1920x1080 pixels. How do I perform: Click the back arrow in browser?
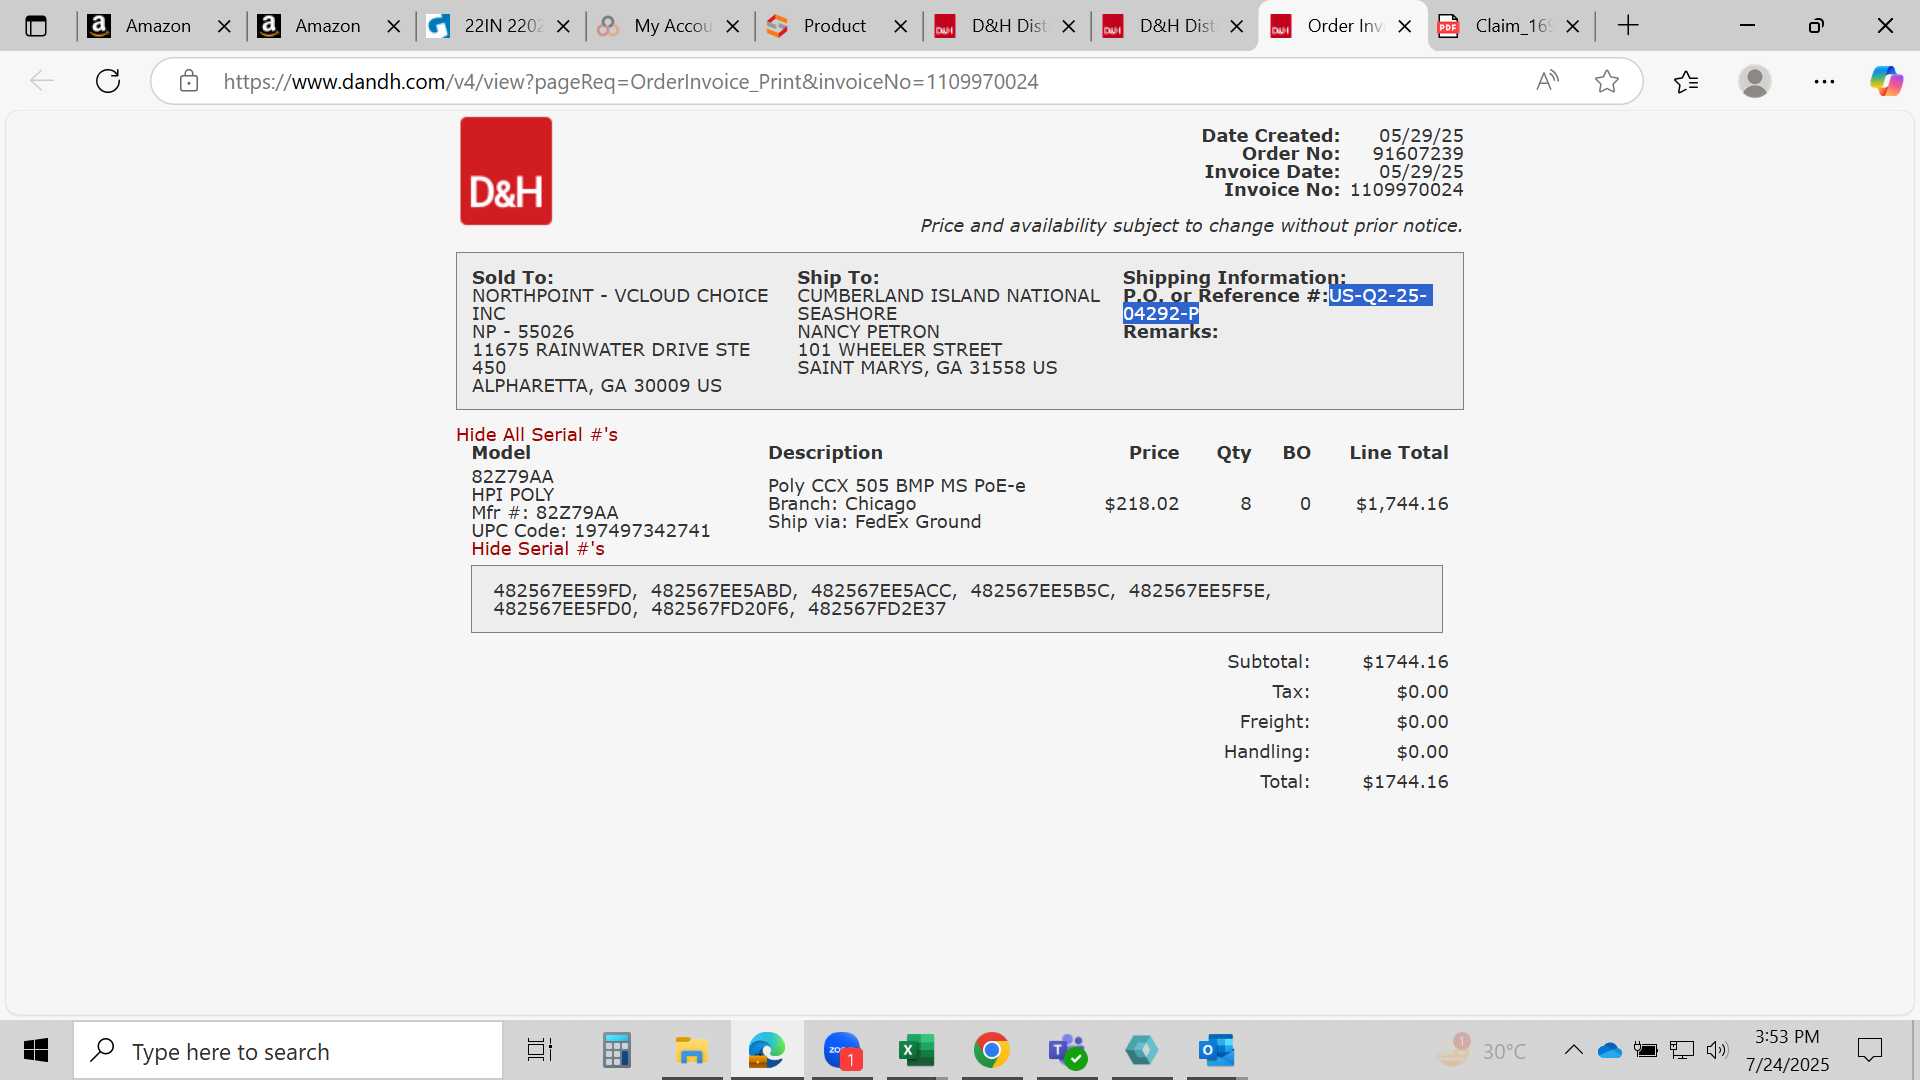[41, 81]
